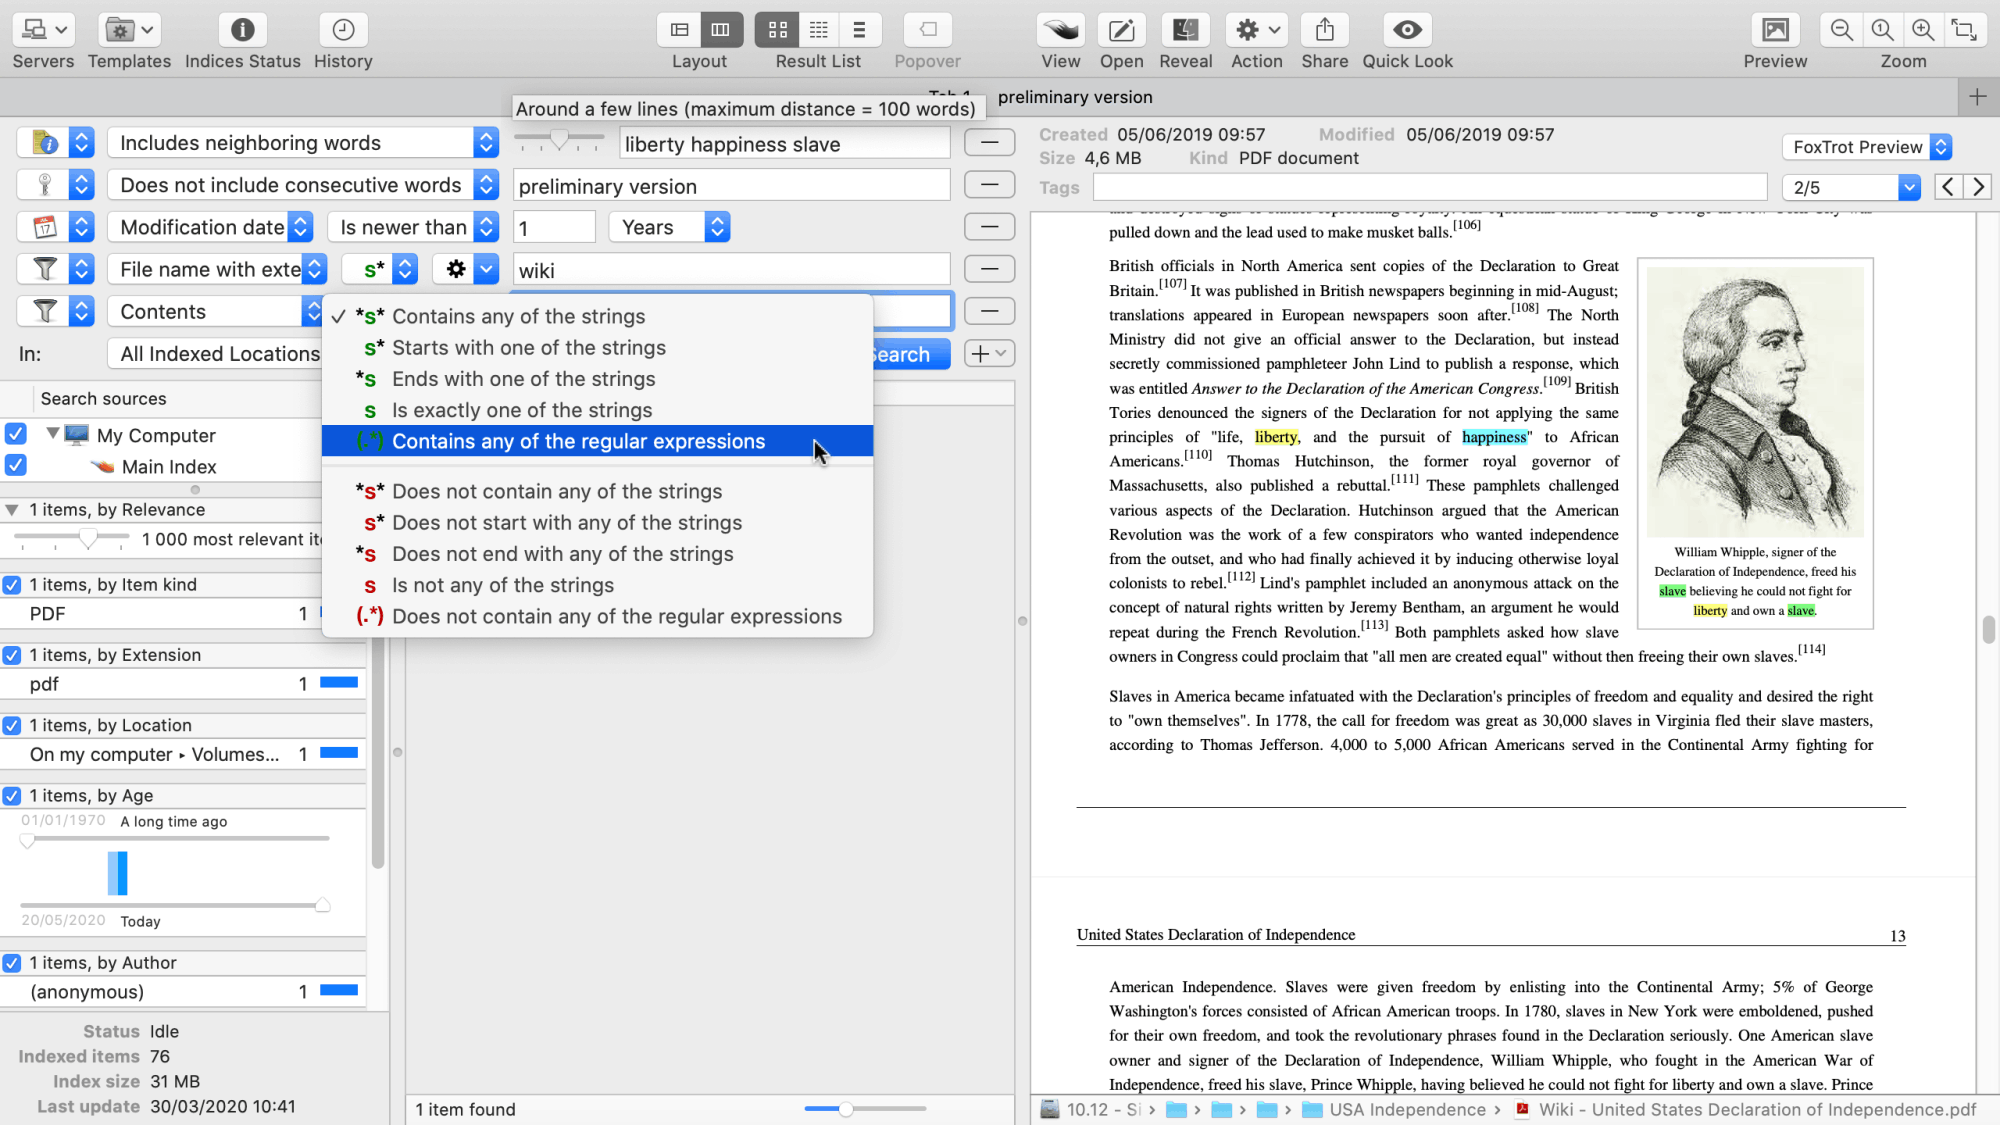2000x1125 pixels.
Task: Open the Indices Status info icon
Action: tap(242, 30)
